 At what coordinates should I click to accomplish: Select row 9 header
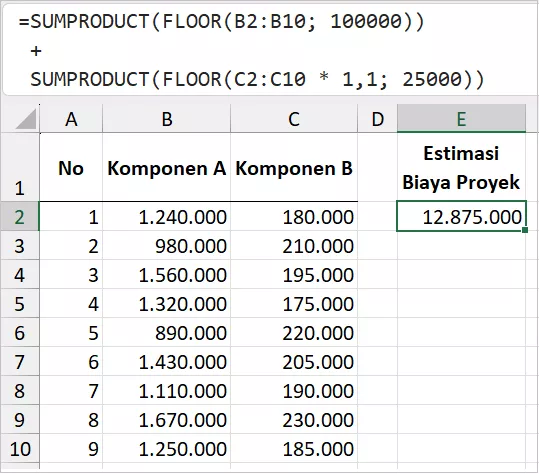coord(20,419)
